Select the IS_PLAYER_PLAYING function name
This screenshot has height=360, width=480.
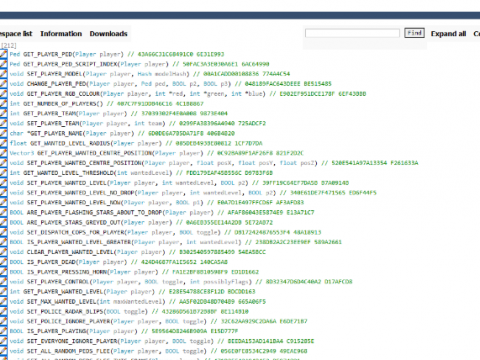pos(56,331)
